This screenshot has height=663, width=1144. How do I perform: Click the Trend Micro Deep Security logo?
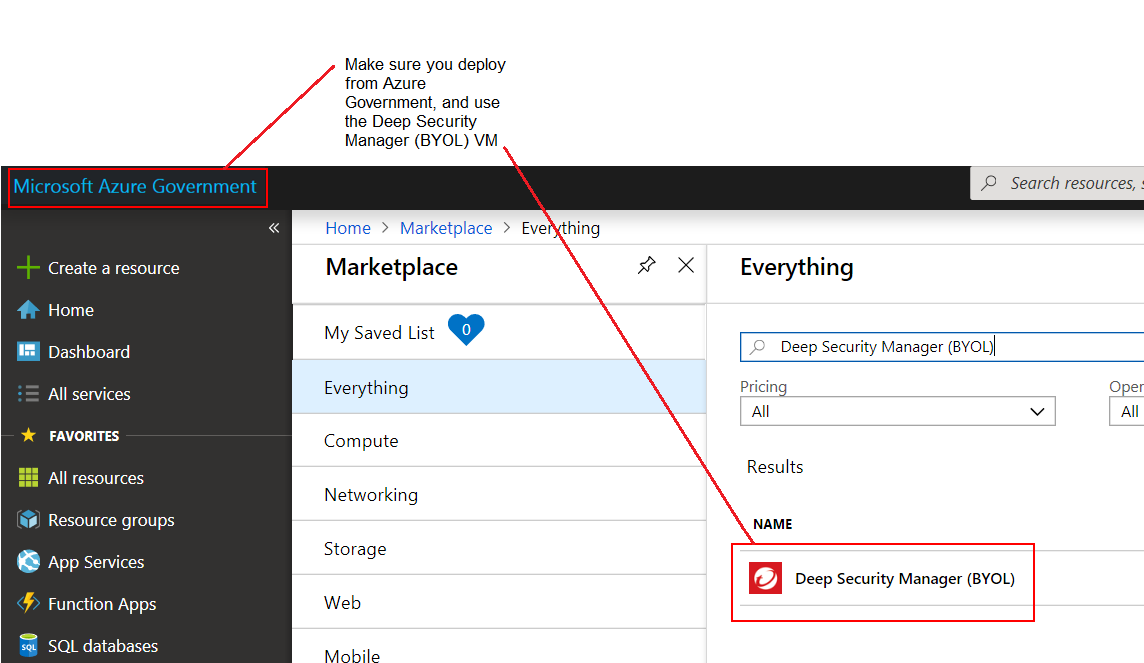pos(765,578)
